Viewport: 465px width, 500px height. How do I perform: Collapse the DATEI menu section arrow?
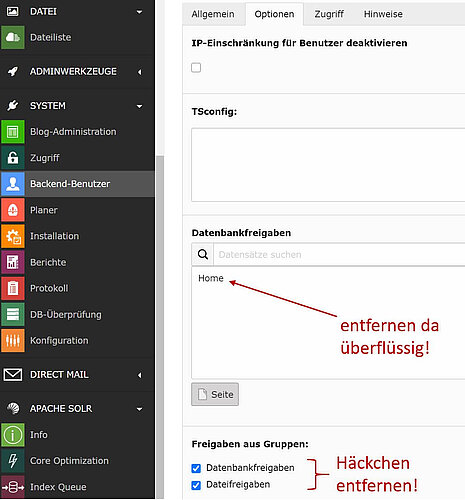[139, 12]
